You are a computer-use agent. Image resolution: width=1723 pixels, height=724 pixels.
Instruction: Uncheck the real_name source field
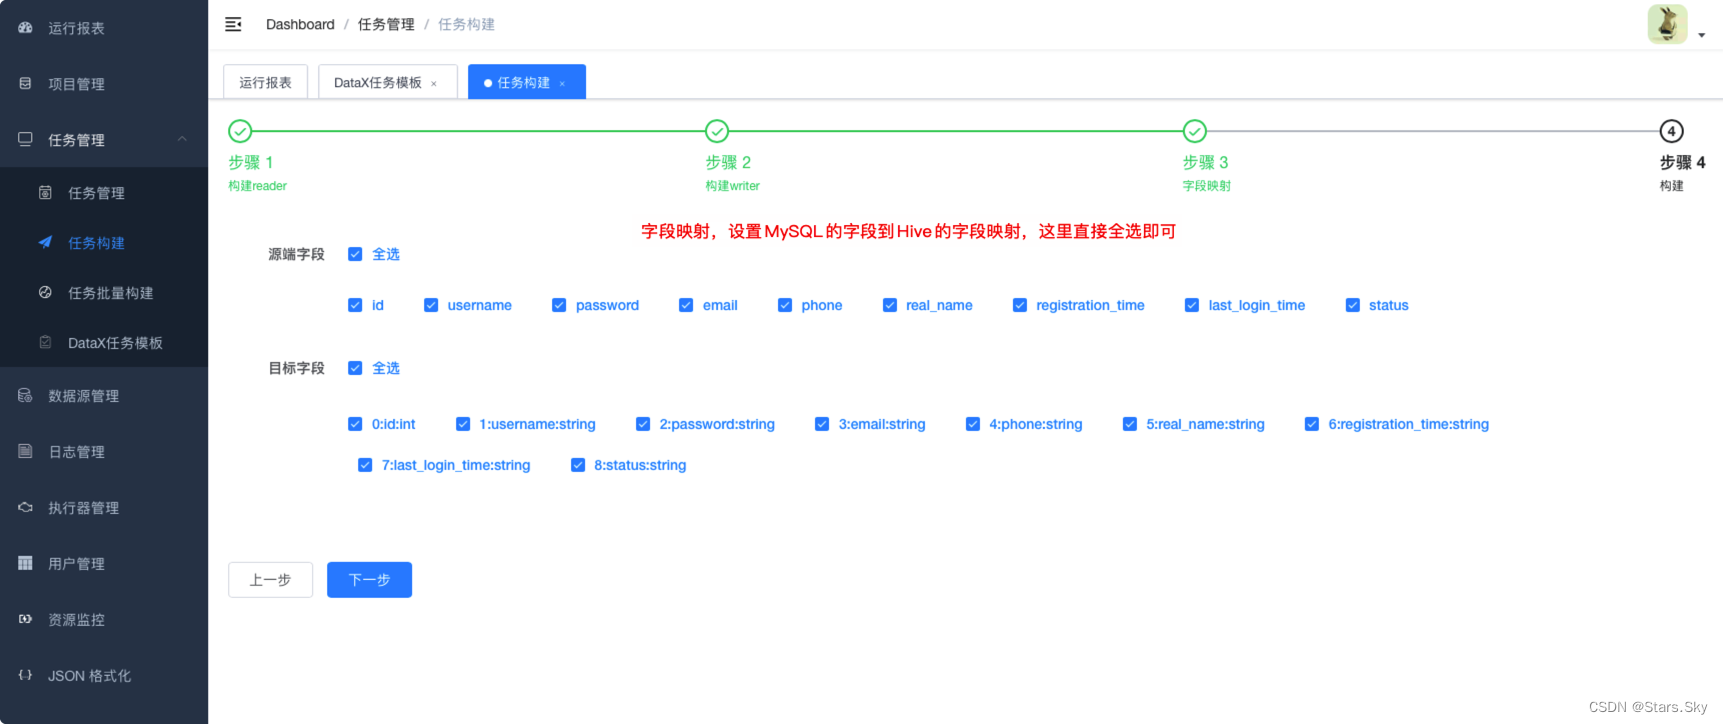tap(890, 305)
